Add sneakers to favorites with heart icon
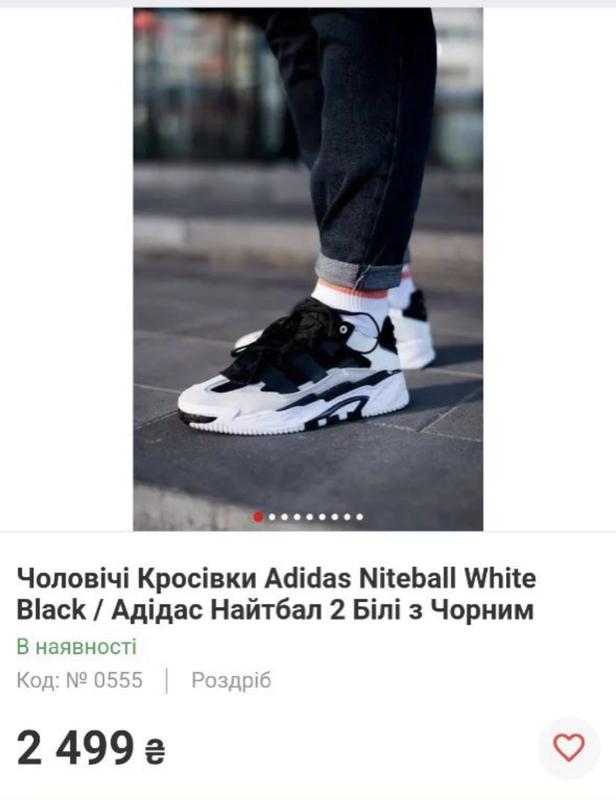This screenshot has height=800, width=616. coord(569,748)
